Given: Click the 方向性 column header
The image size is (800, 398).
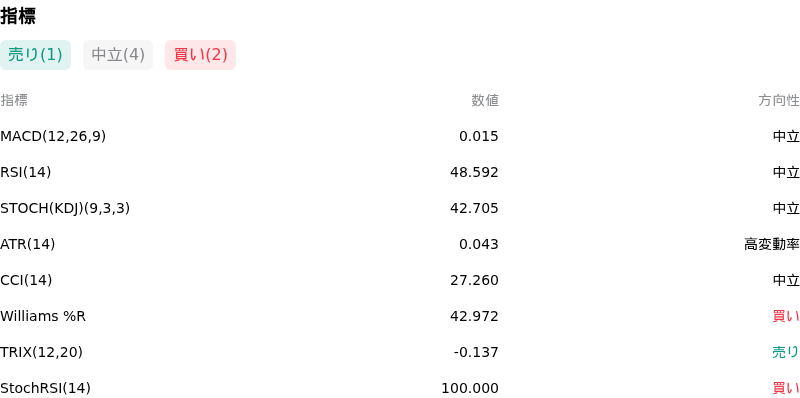Looking at the screenshot, I should (779, 101).
